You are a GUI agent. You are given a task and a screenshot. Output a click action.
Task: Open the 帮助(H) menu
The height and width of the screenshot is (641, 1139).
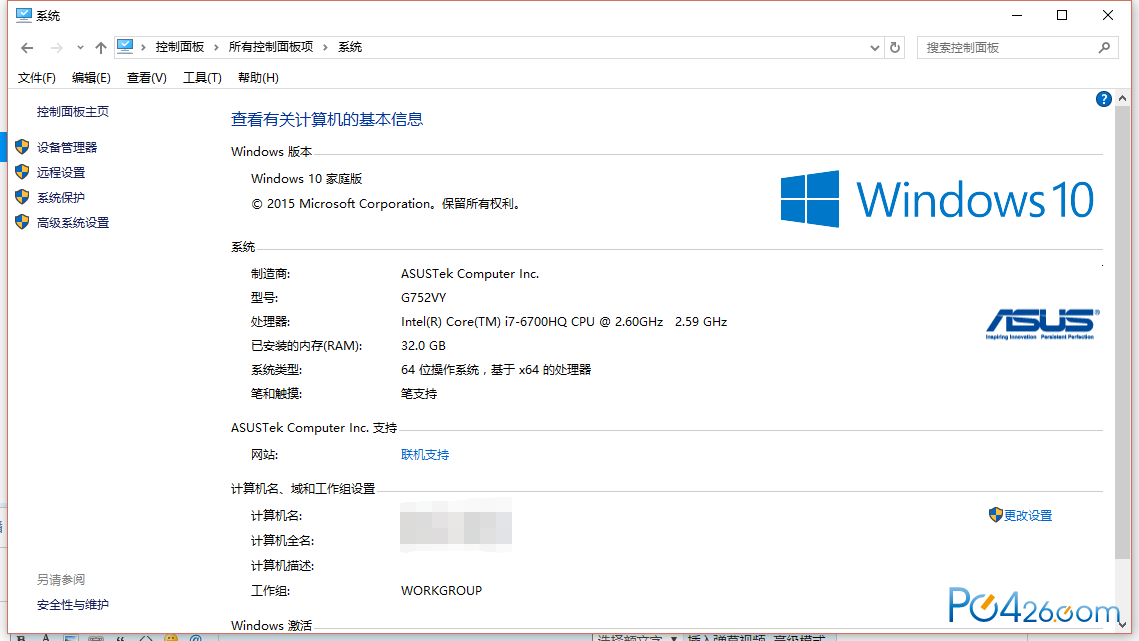pyautogui.click(x=258, y=78)
